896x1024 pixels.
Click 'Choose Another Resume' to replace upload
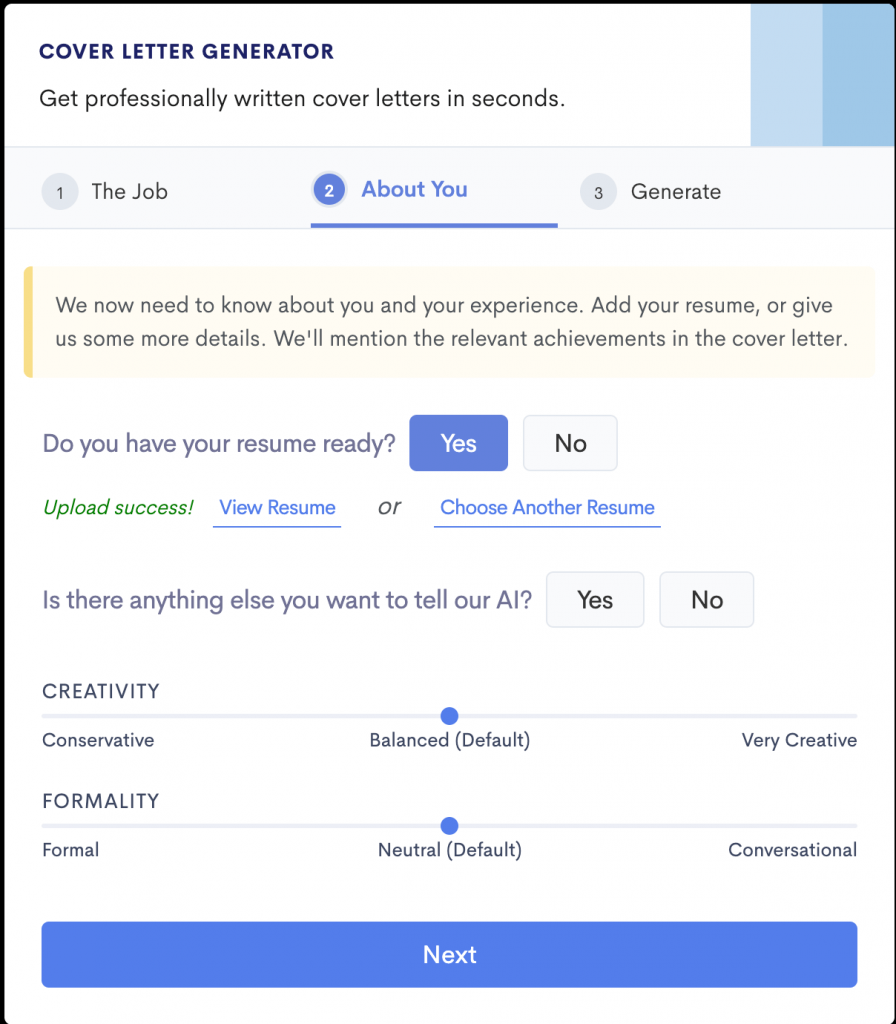coord(546,507)
